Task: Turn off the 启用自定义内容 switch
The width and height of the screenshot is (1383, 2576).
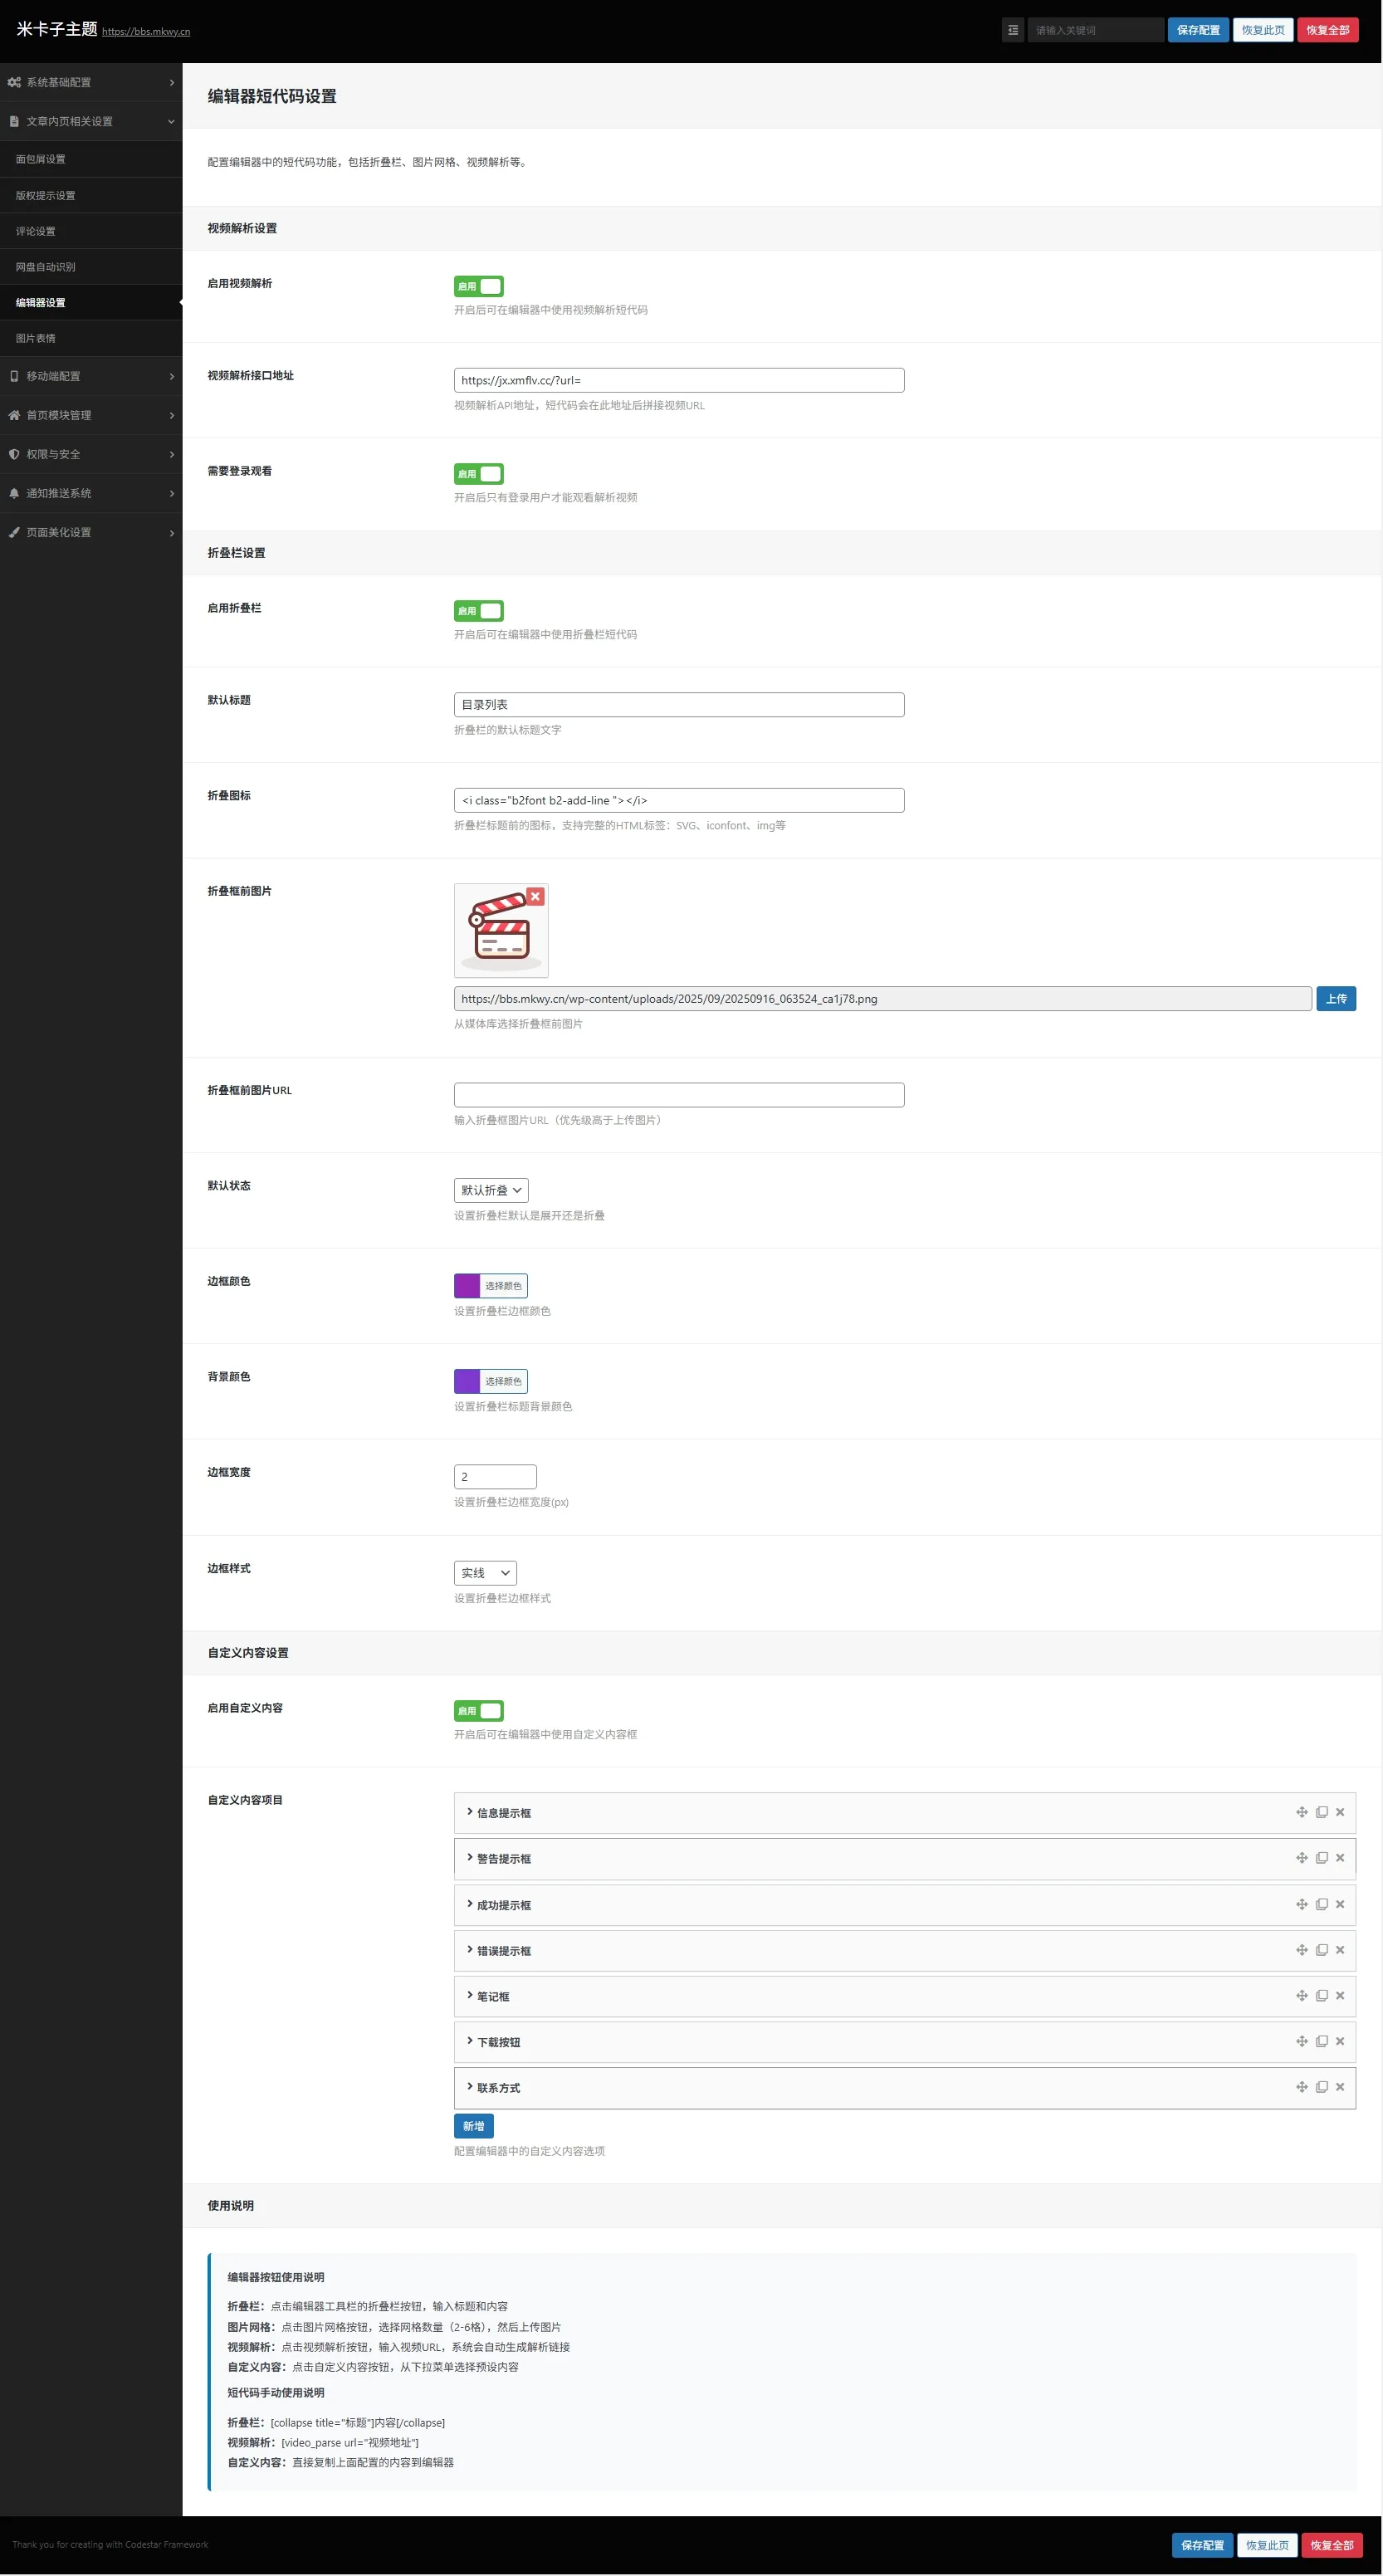Action: [478, 1711]
